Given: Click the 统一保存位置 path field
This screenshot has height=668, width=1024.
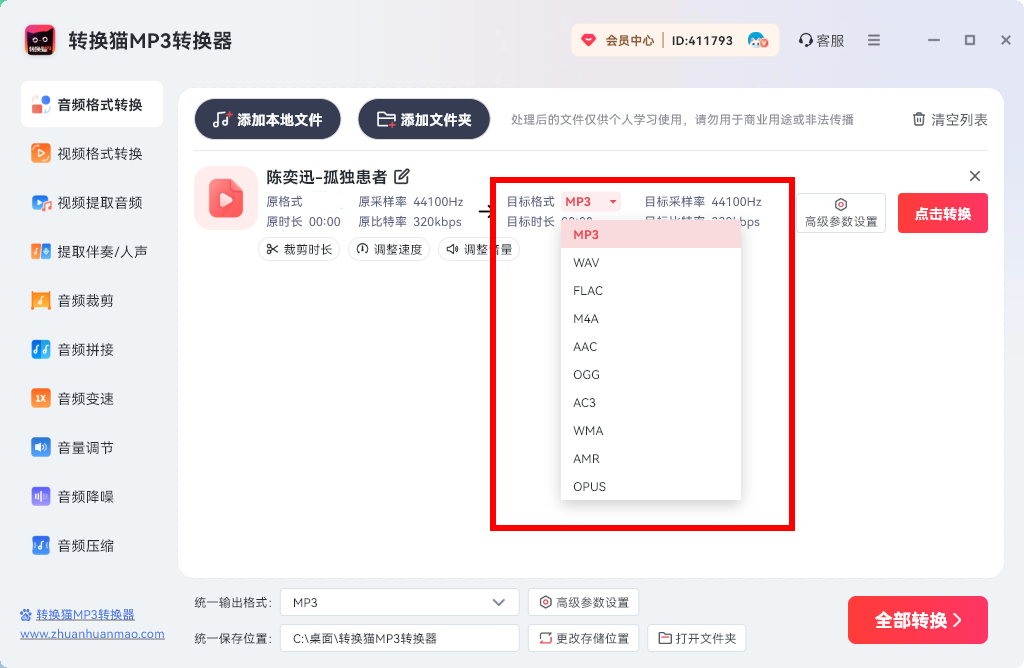Looking at the screenshot, I should 398,638.
